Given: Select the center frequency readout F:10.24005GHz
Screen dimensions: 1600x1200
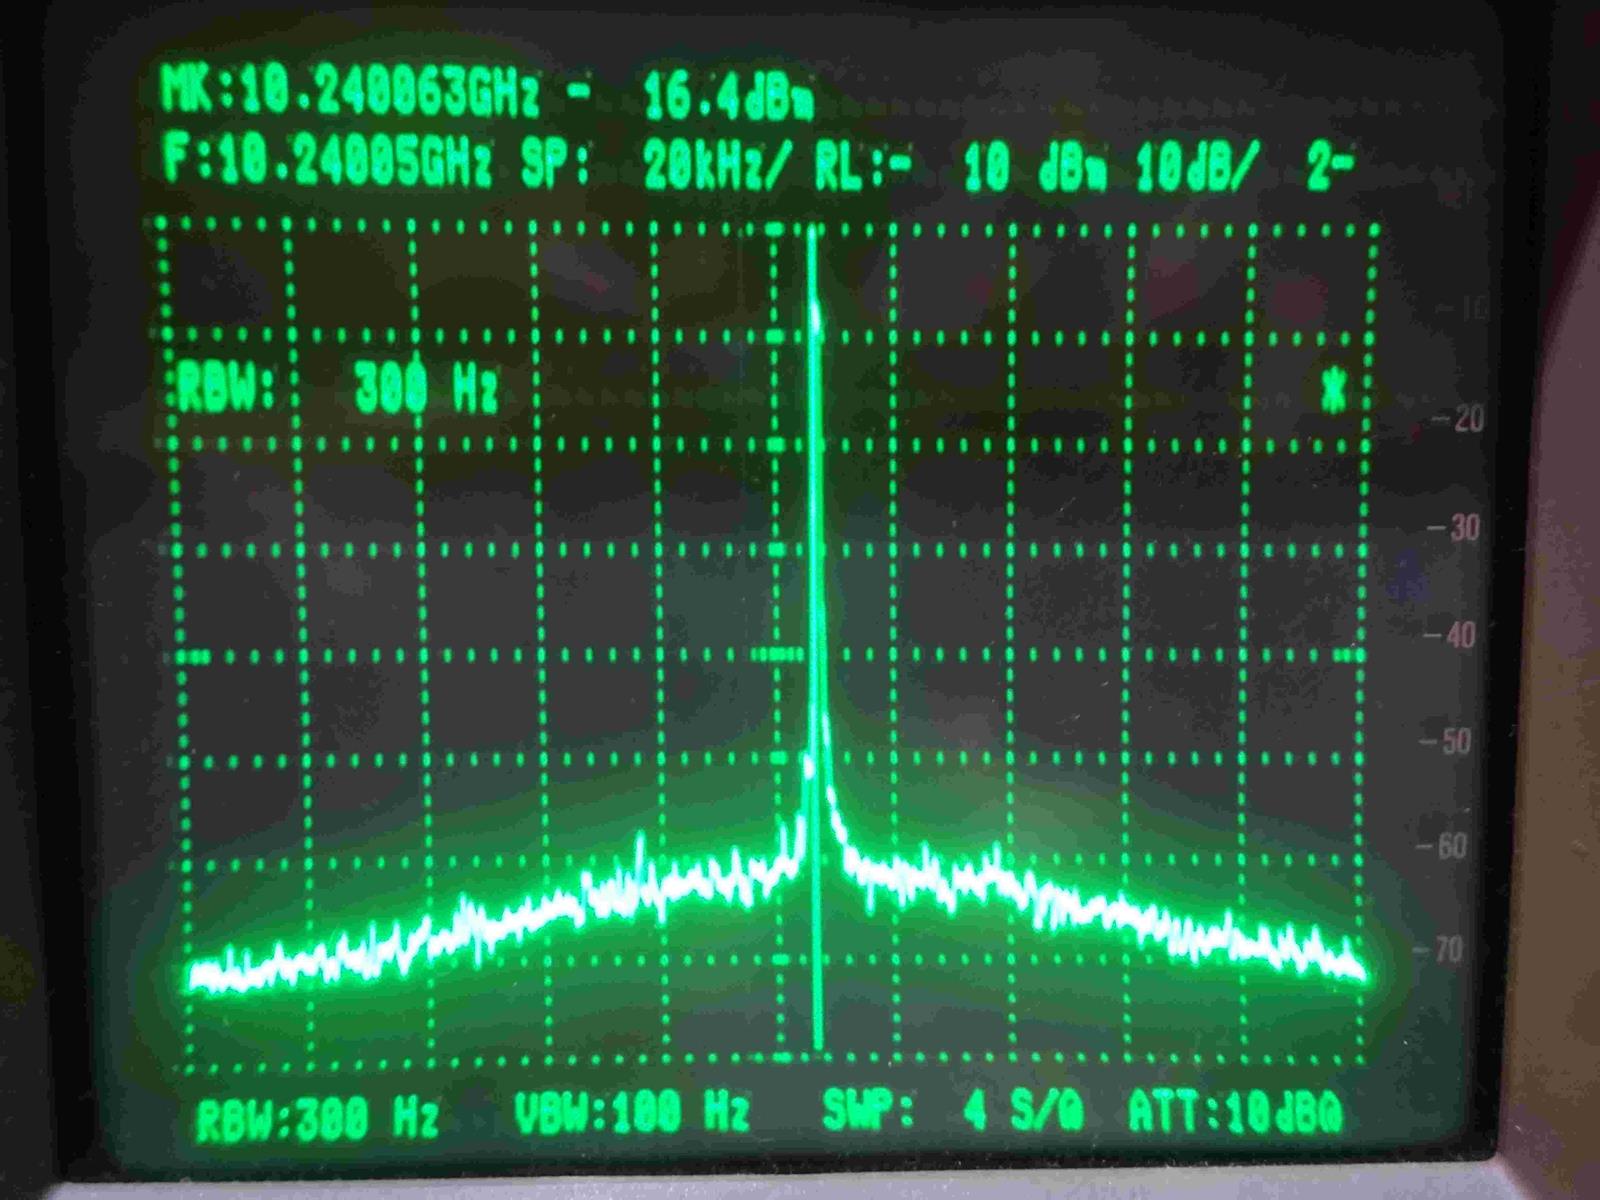Looking at the screenshot, I should (x=328, y=161).
